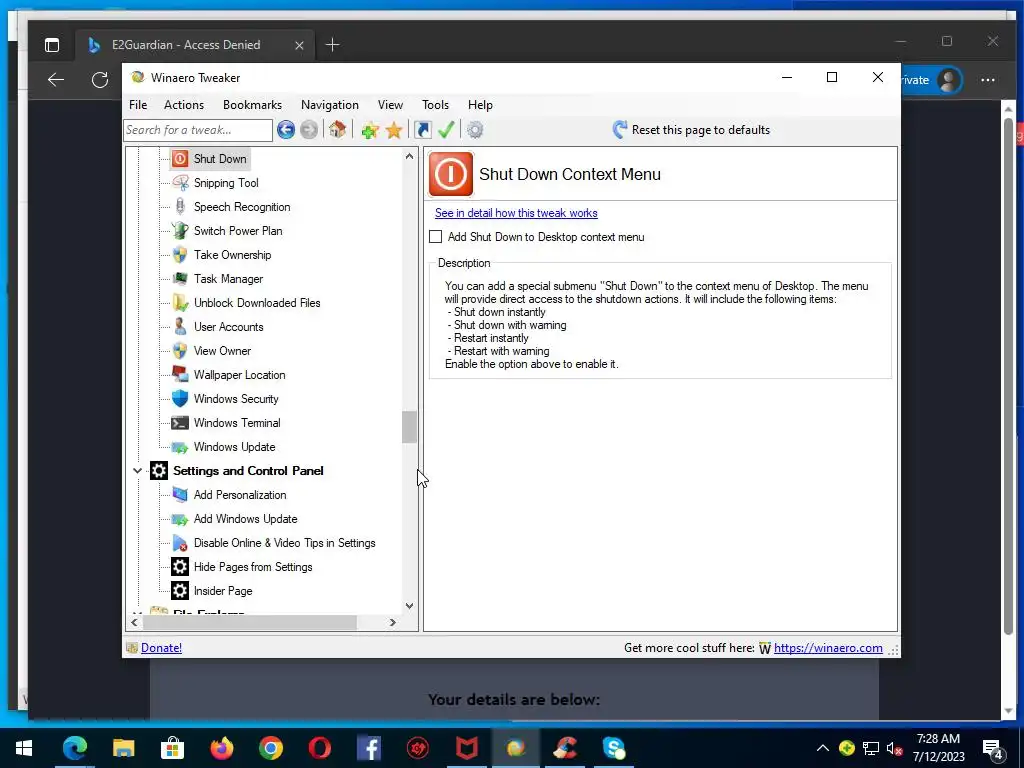Image resolution: width=1024 pixels, height=768 pixels.
Task: Click the tree scroll up arrow
Action: pos(409,156)
